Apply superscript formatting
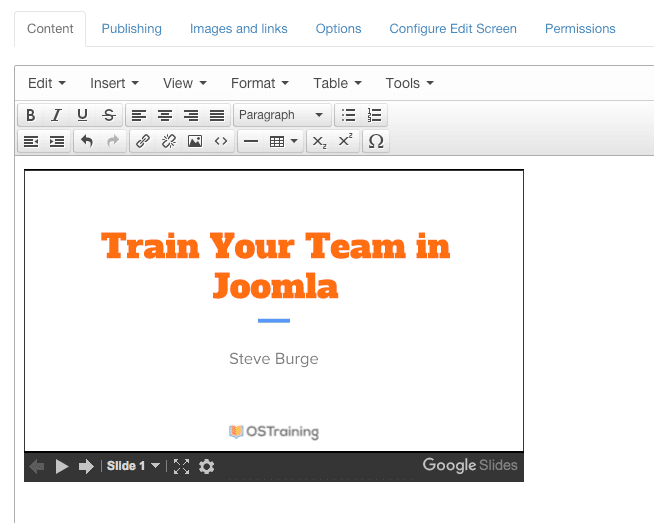This screenshot has height=523, width=654. [345, 141]
